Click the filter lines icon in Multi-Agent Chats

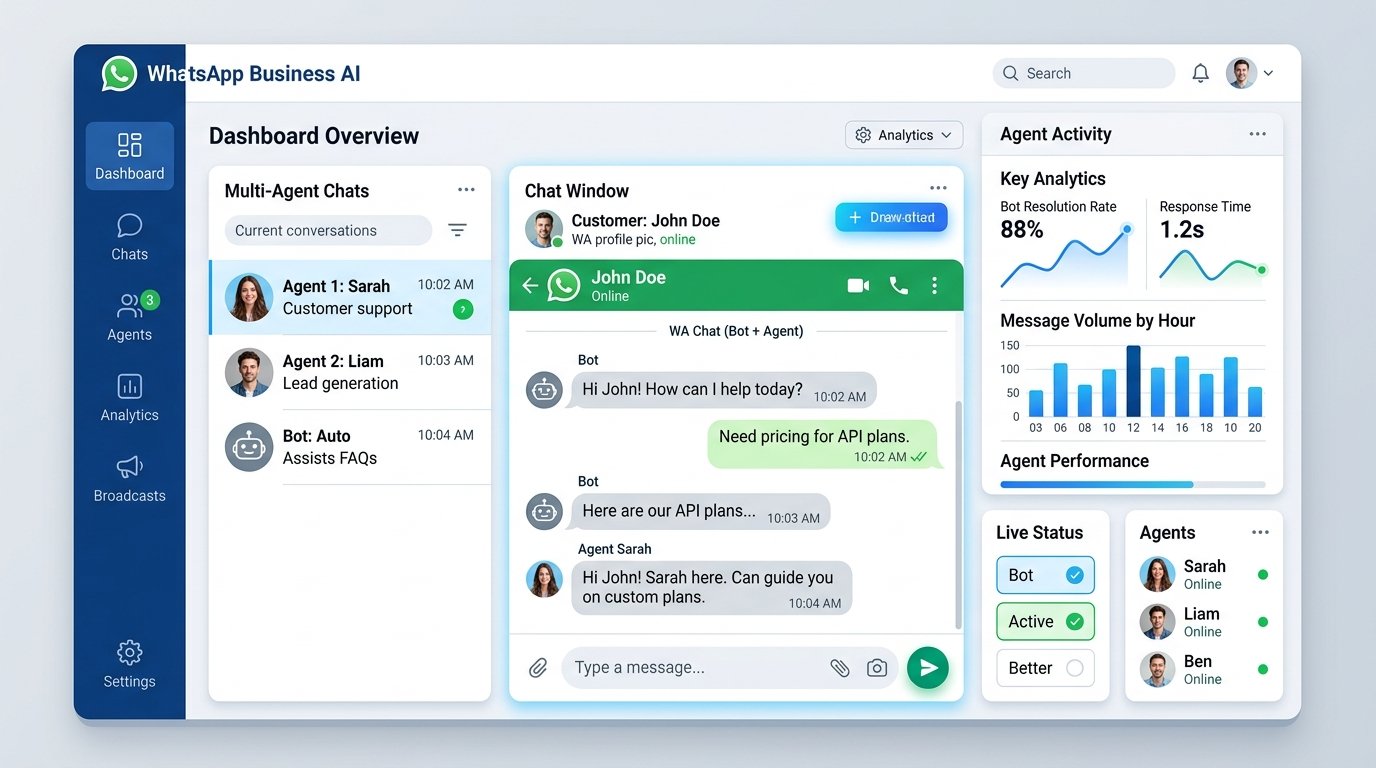click(x=457, y=230)
